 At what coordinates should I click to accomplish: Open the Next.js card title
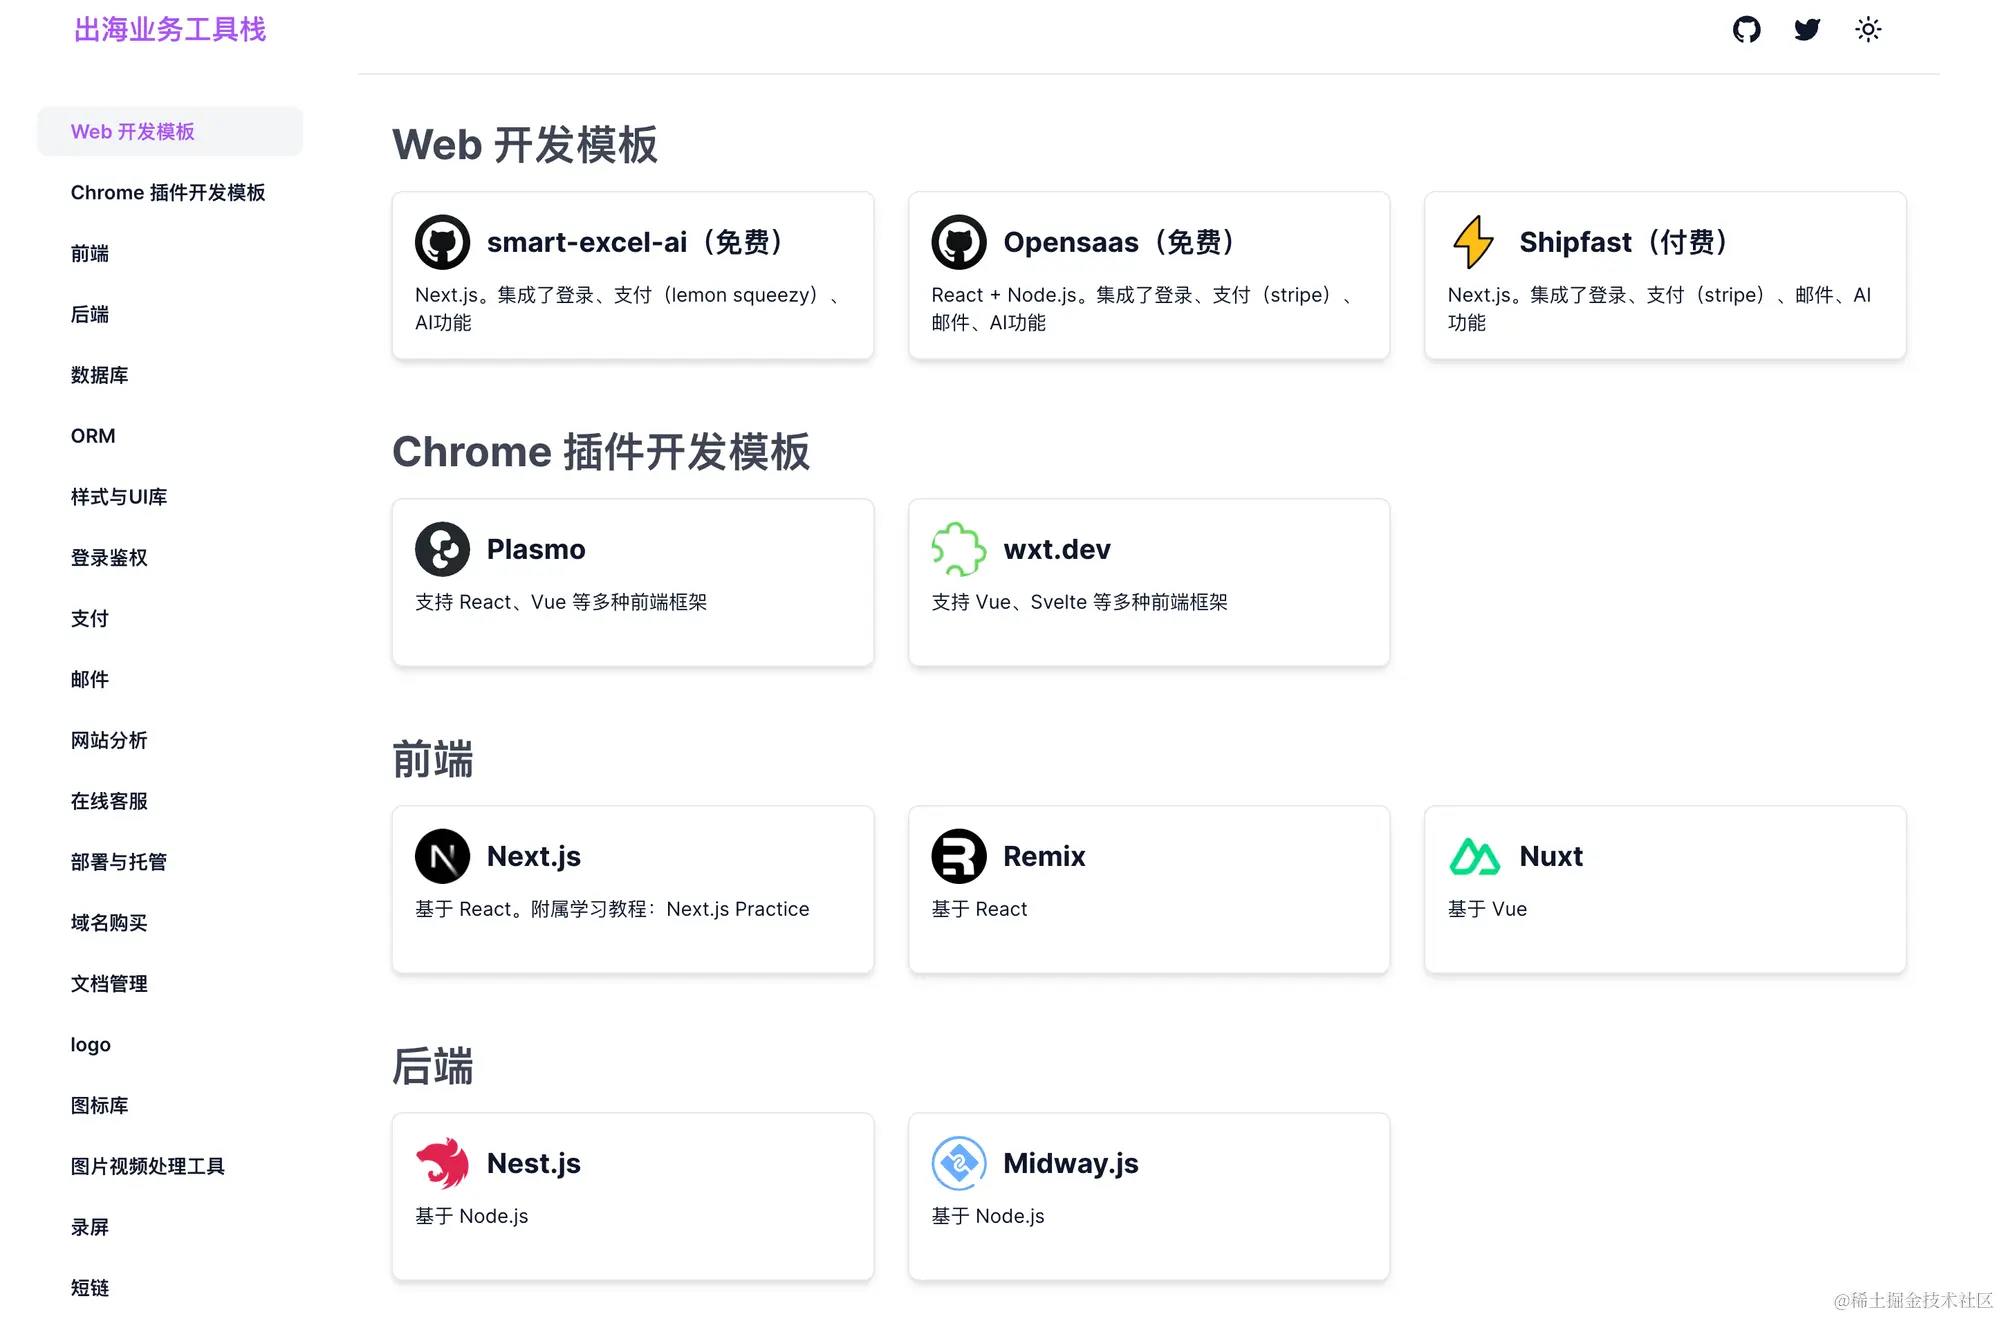coord(534,856)
